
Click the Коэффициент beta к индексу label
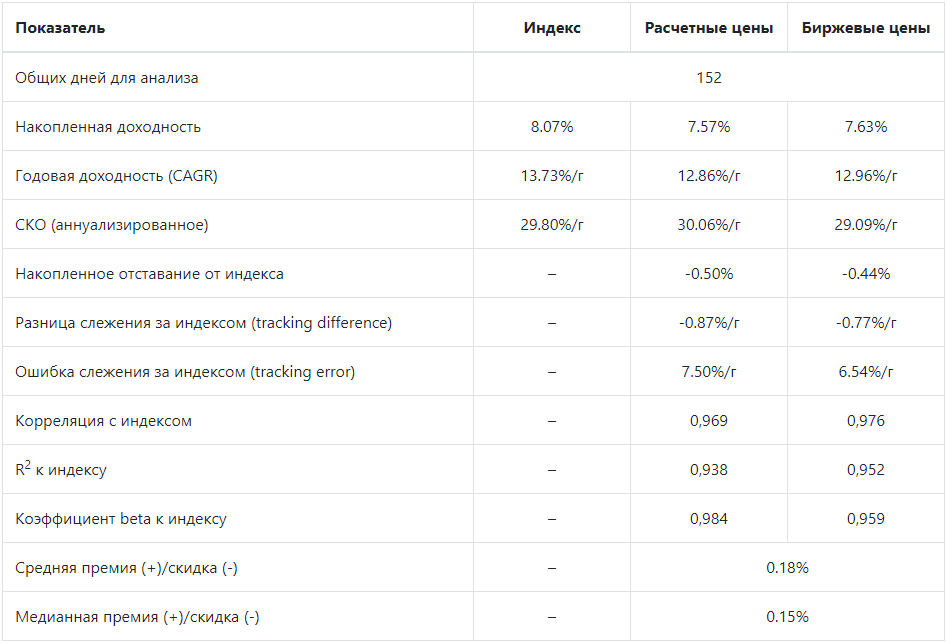tap(121, 519)
